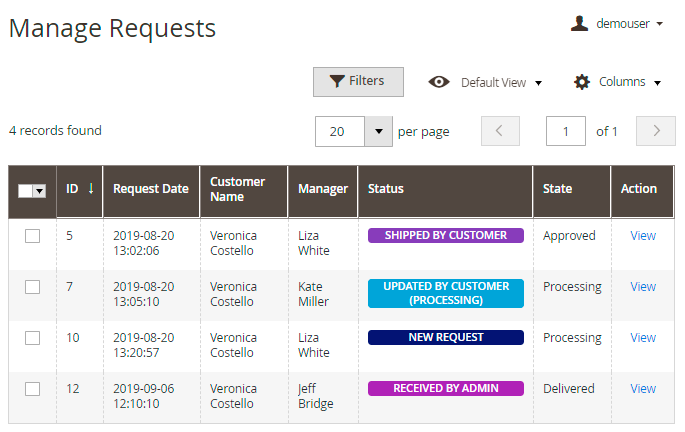Expand the select-all checkbox dropdown in header
The image size is (685, 432).
tap(40, 191)
